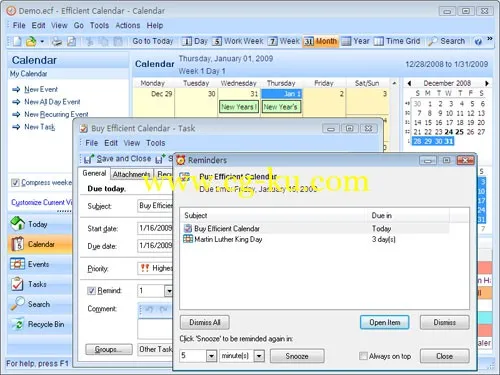Open the File menu in main window
Screen dimensions: 500x375
click(19, 25)
